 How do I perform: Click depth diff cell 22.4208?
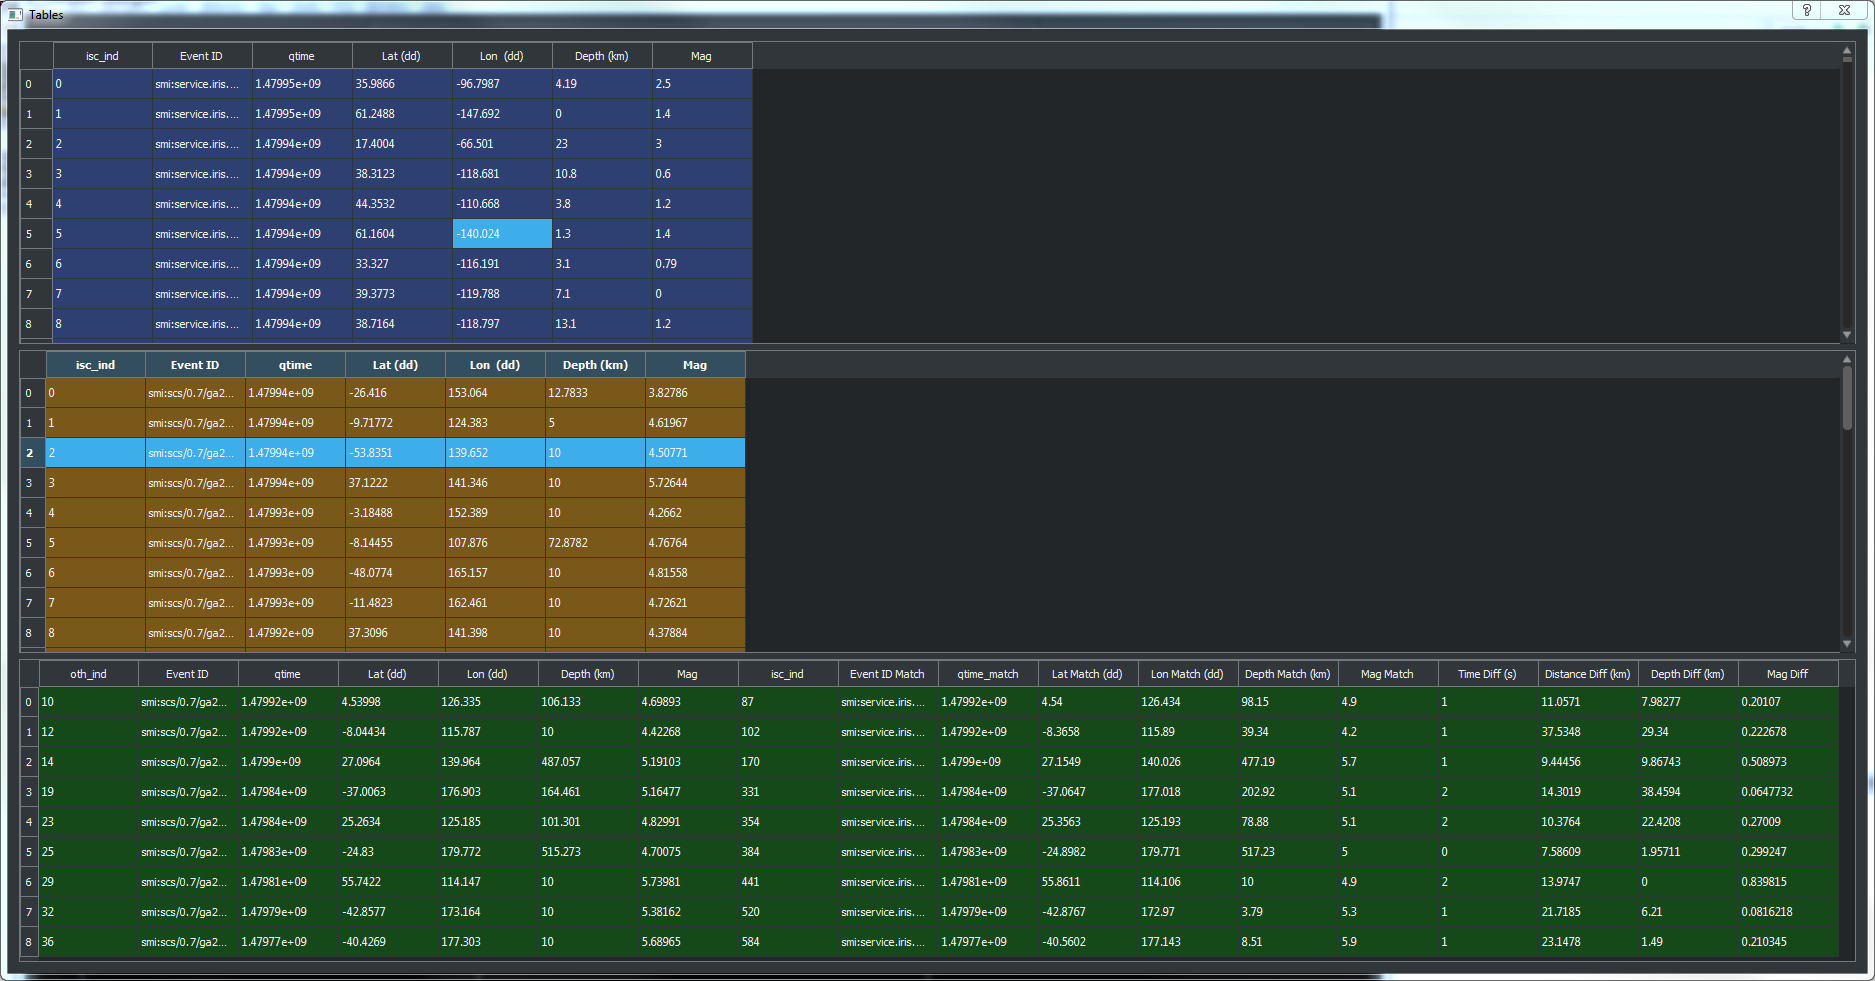(1688, 822)
